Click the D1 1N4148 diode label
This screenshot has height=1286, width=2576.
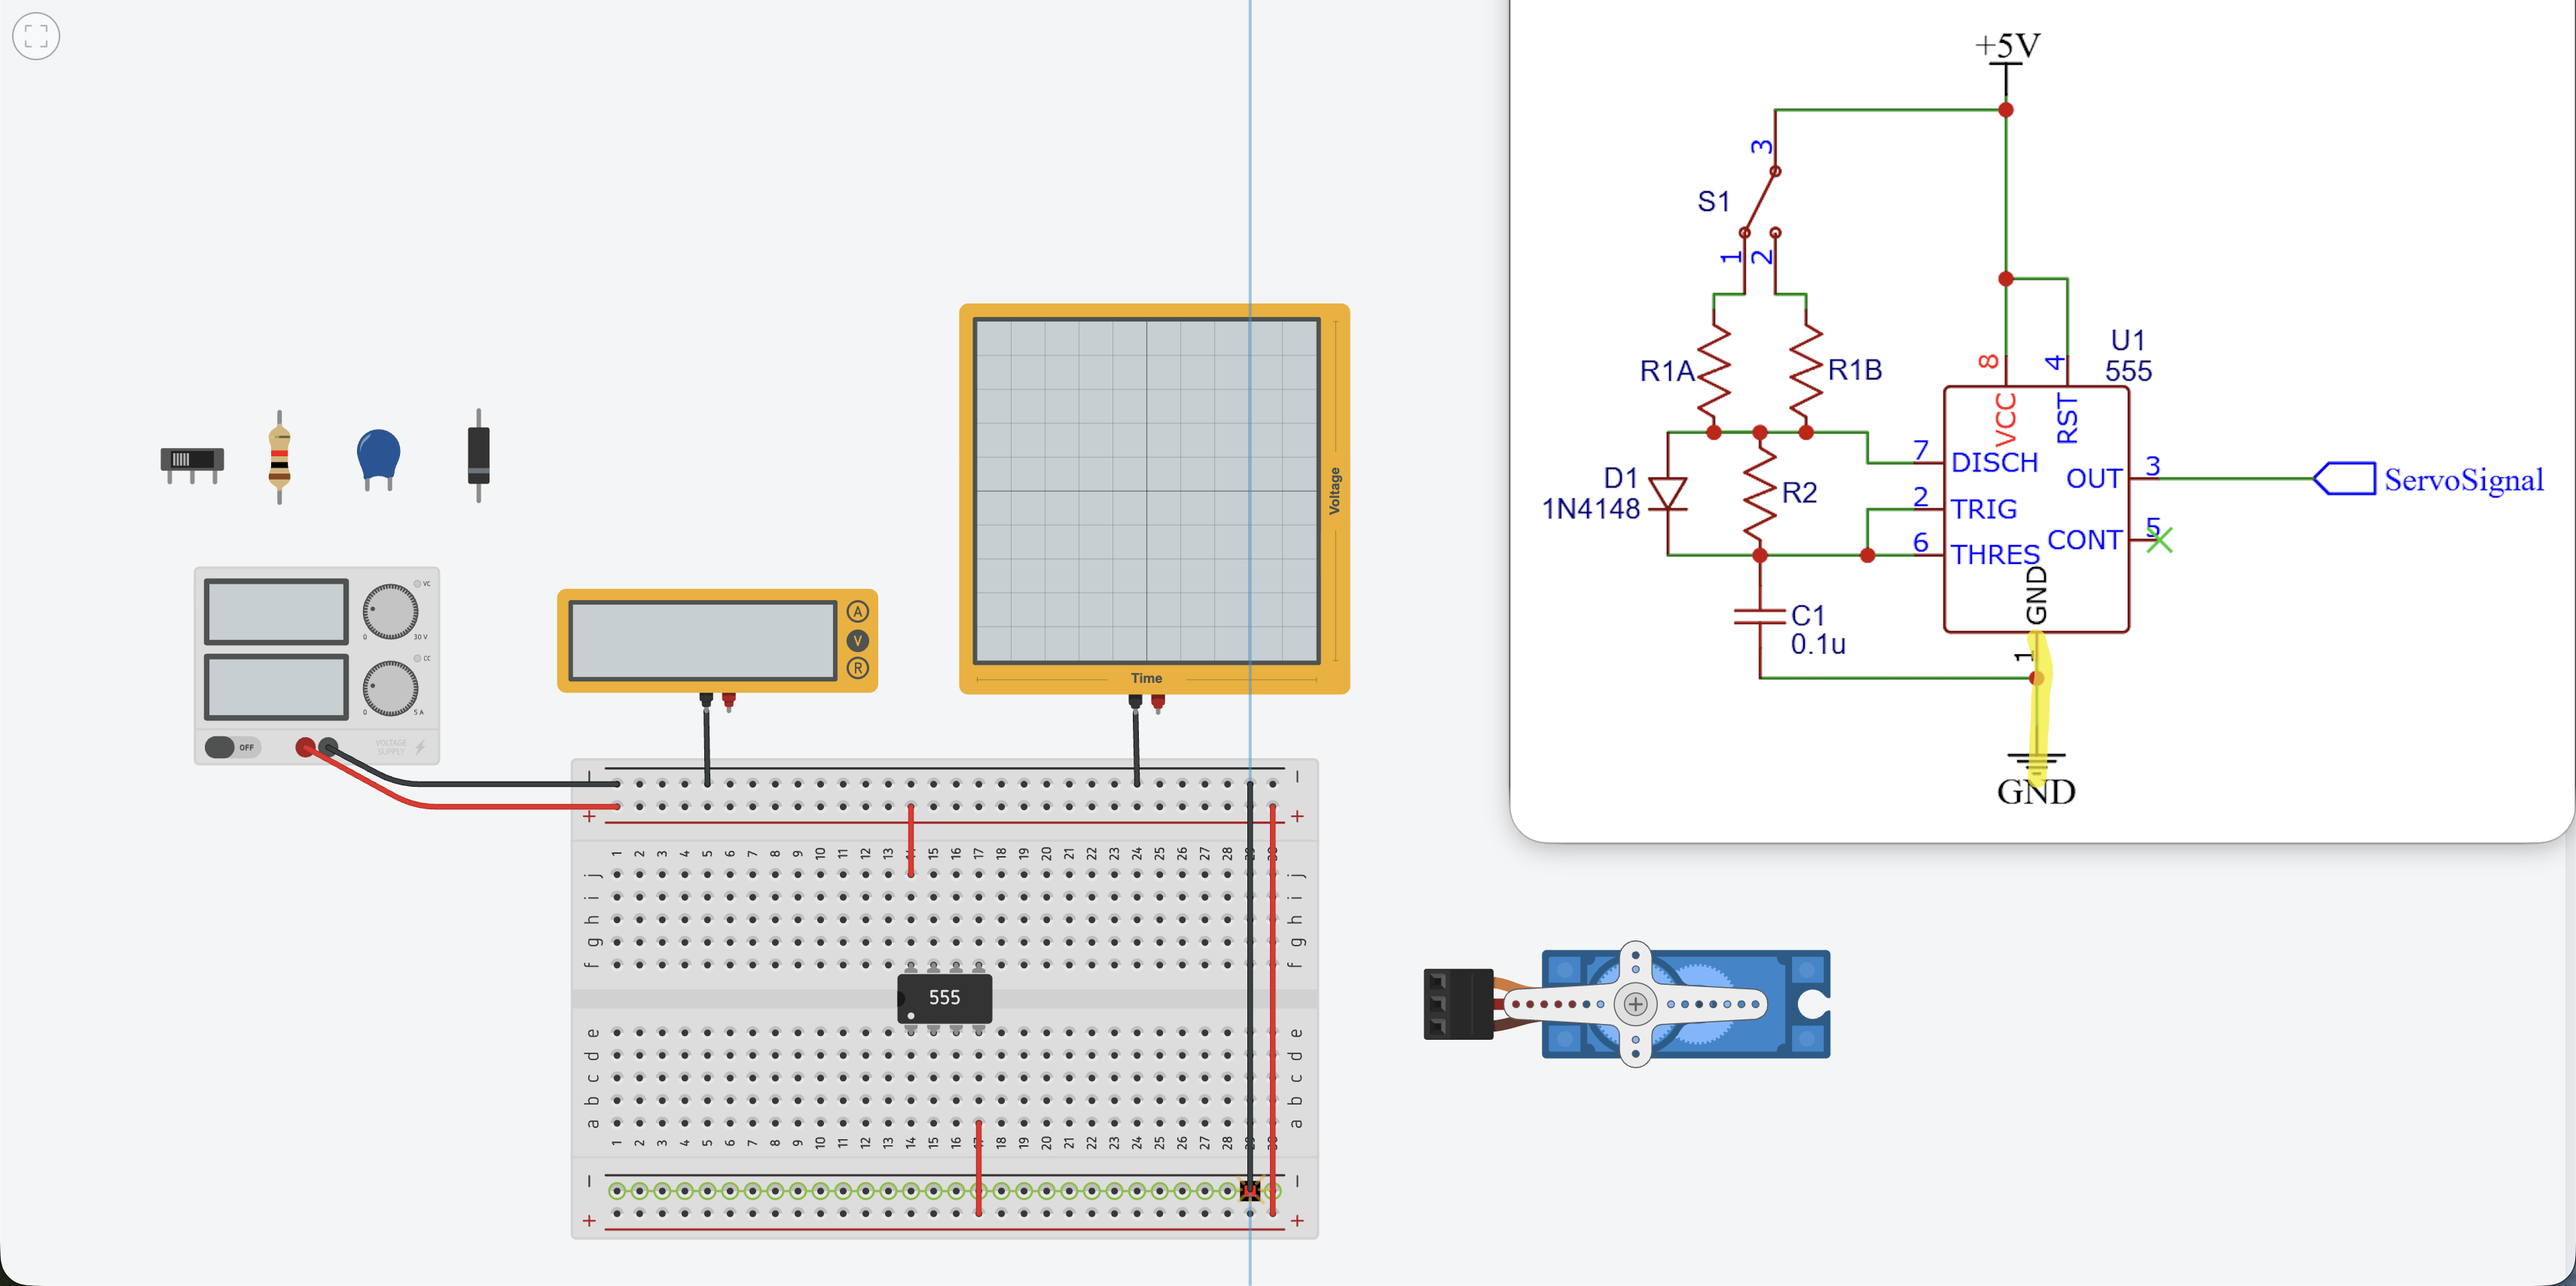(x=1592, y=494)
